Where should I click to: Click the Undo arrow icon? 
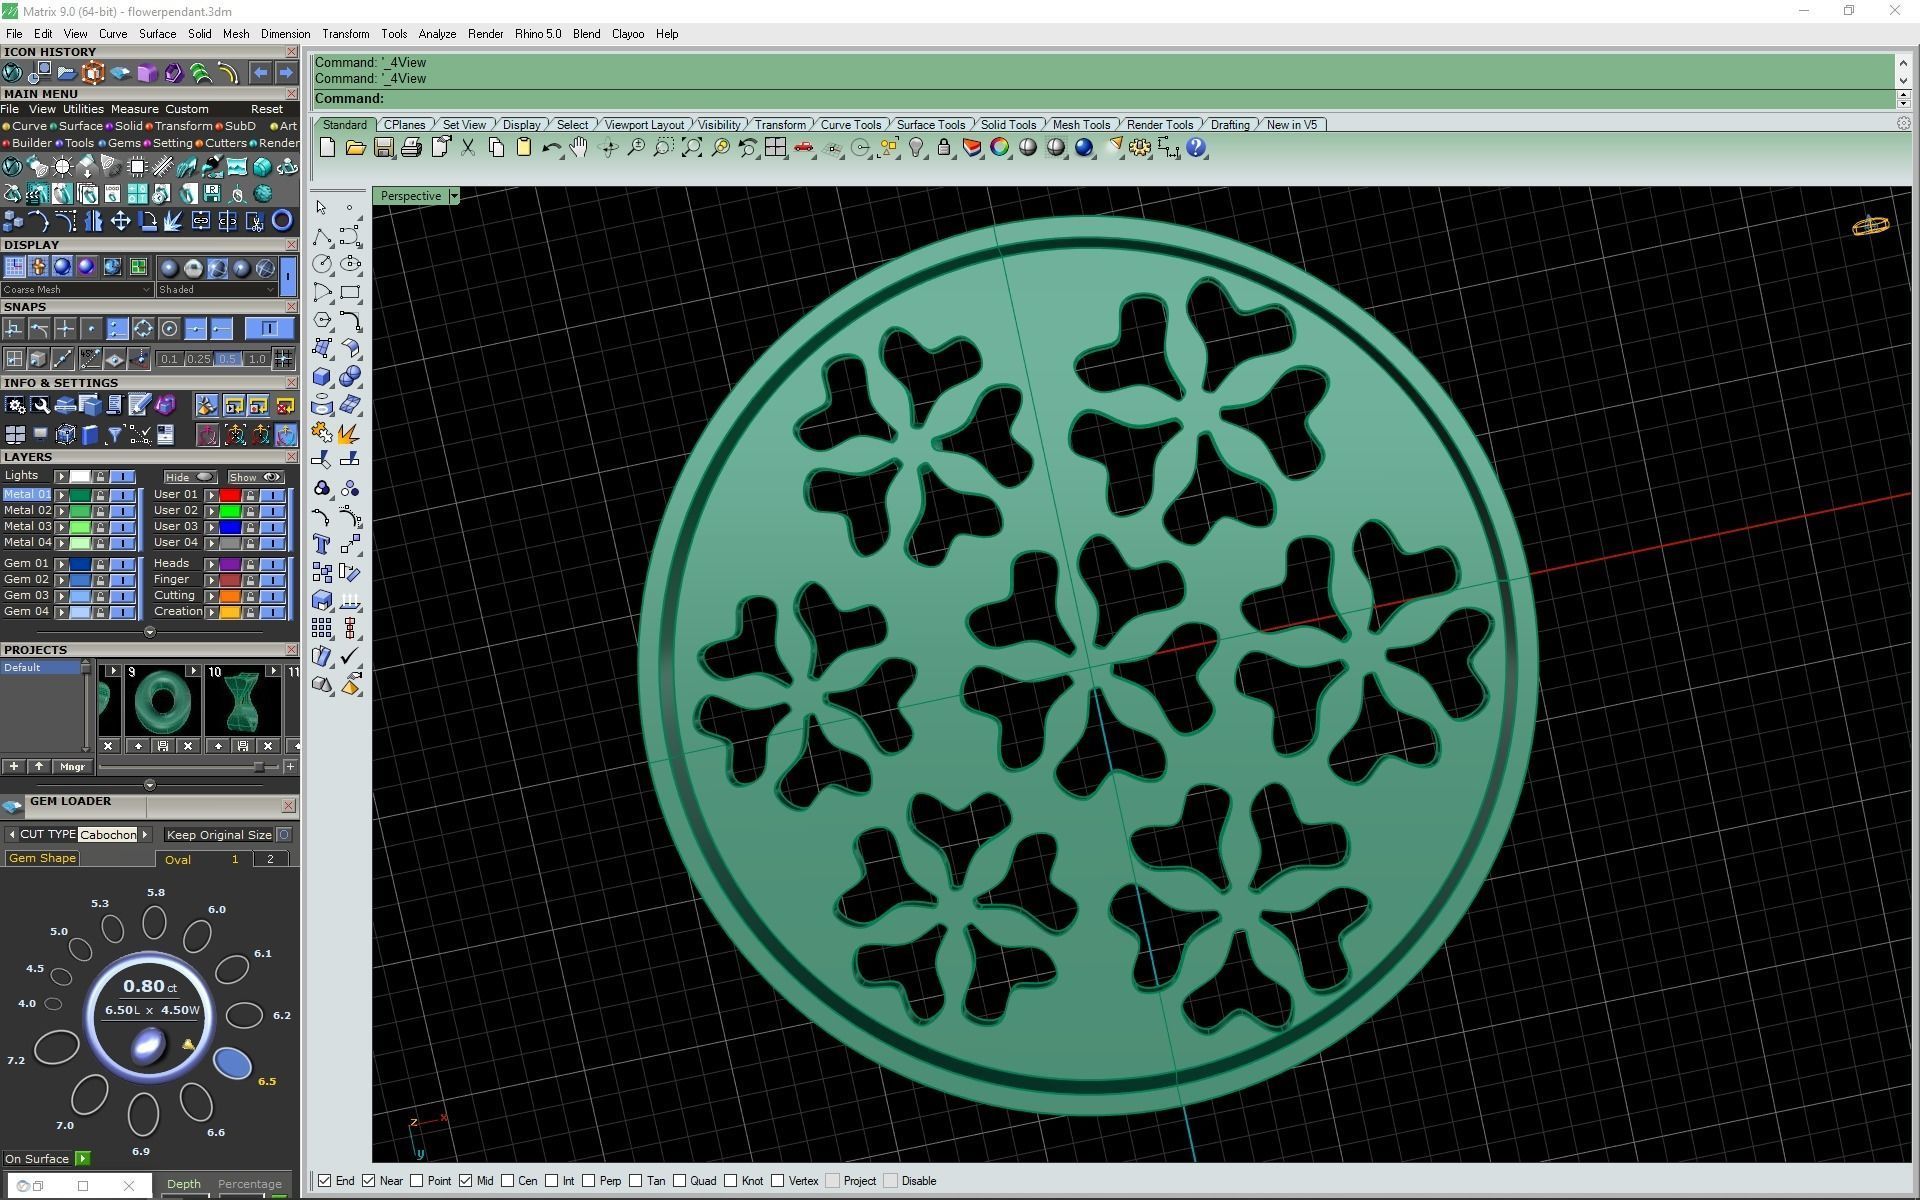tap(551, 148)
